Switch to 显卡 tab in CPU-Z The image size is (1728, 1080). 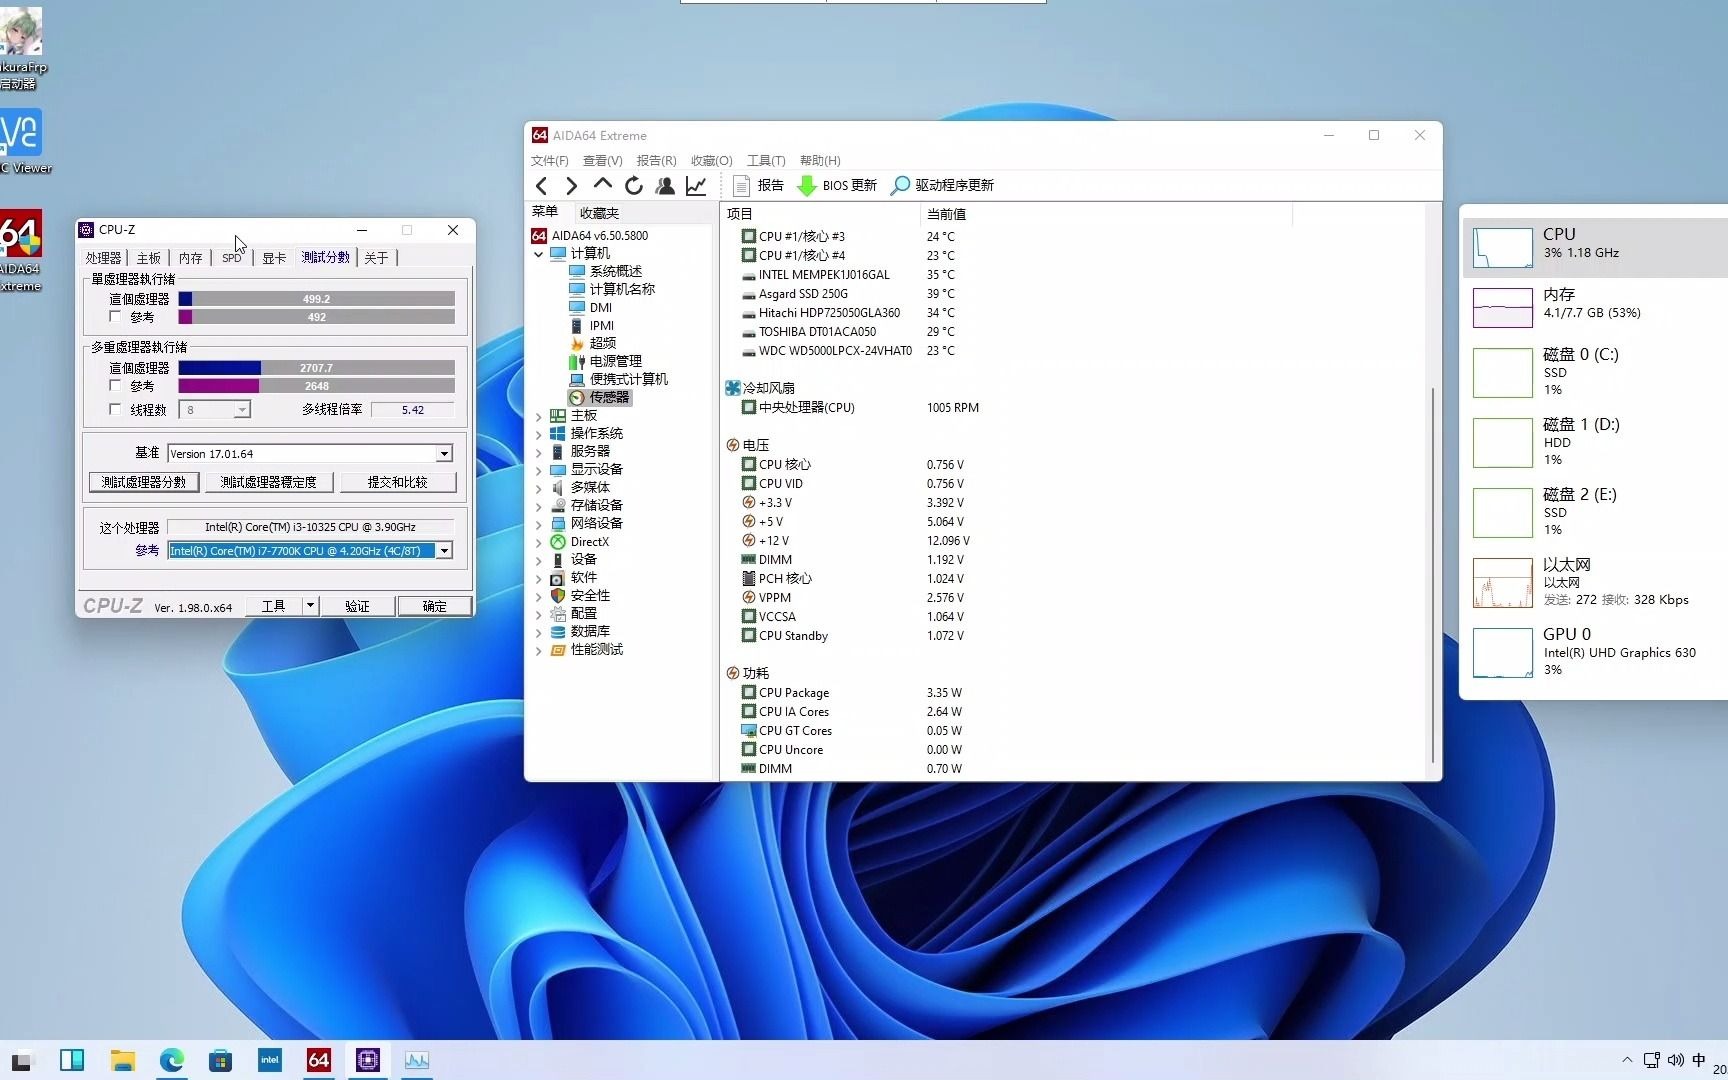click(x=274, y=258)
